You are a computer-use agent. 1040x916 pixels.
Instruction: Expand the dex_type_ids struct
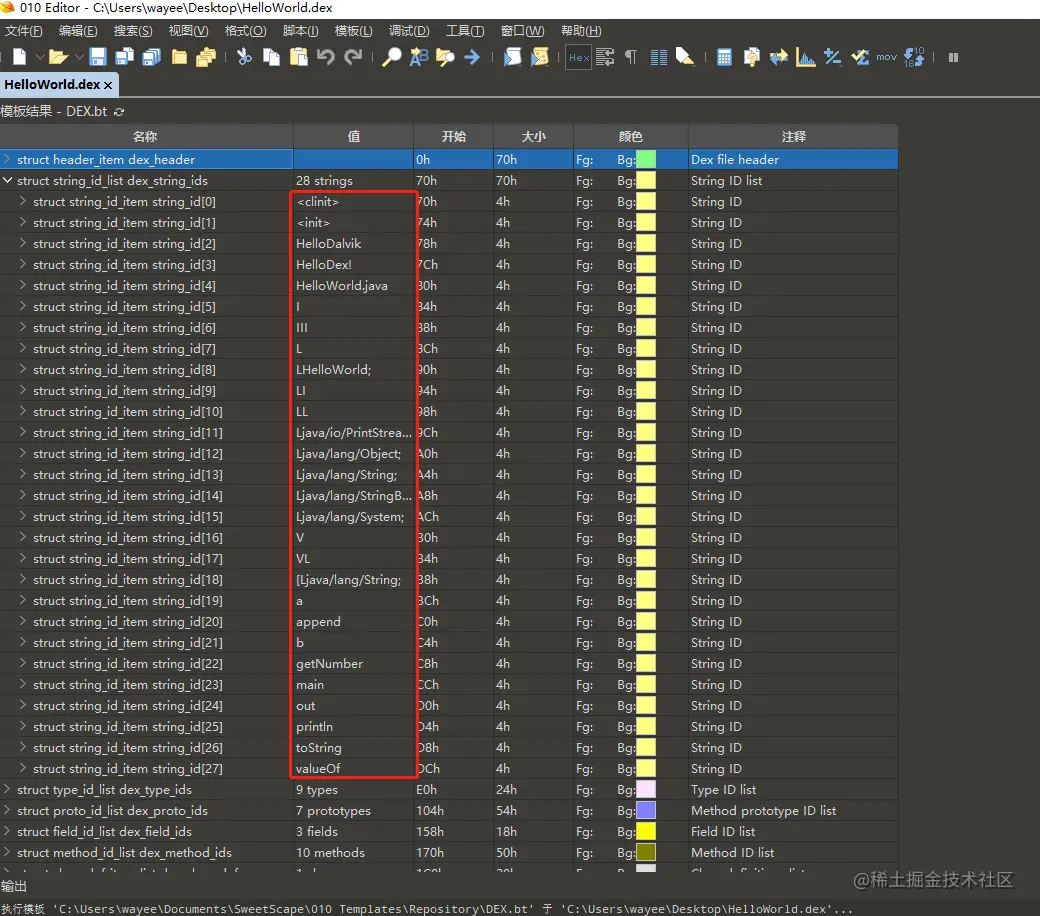7,789
